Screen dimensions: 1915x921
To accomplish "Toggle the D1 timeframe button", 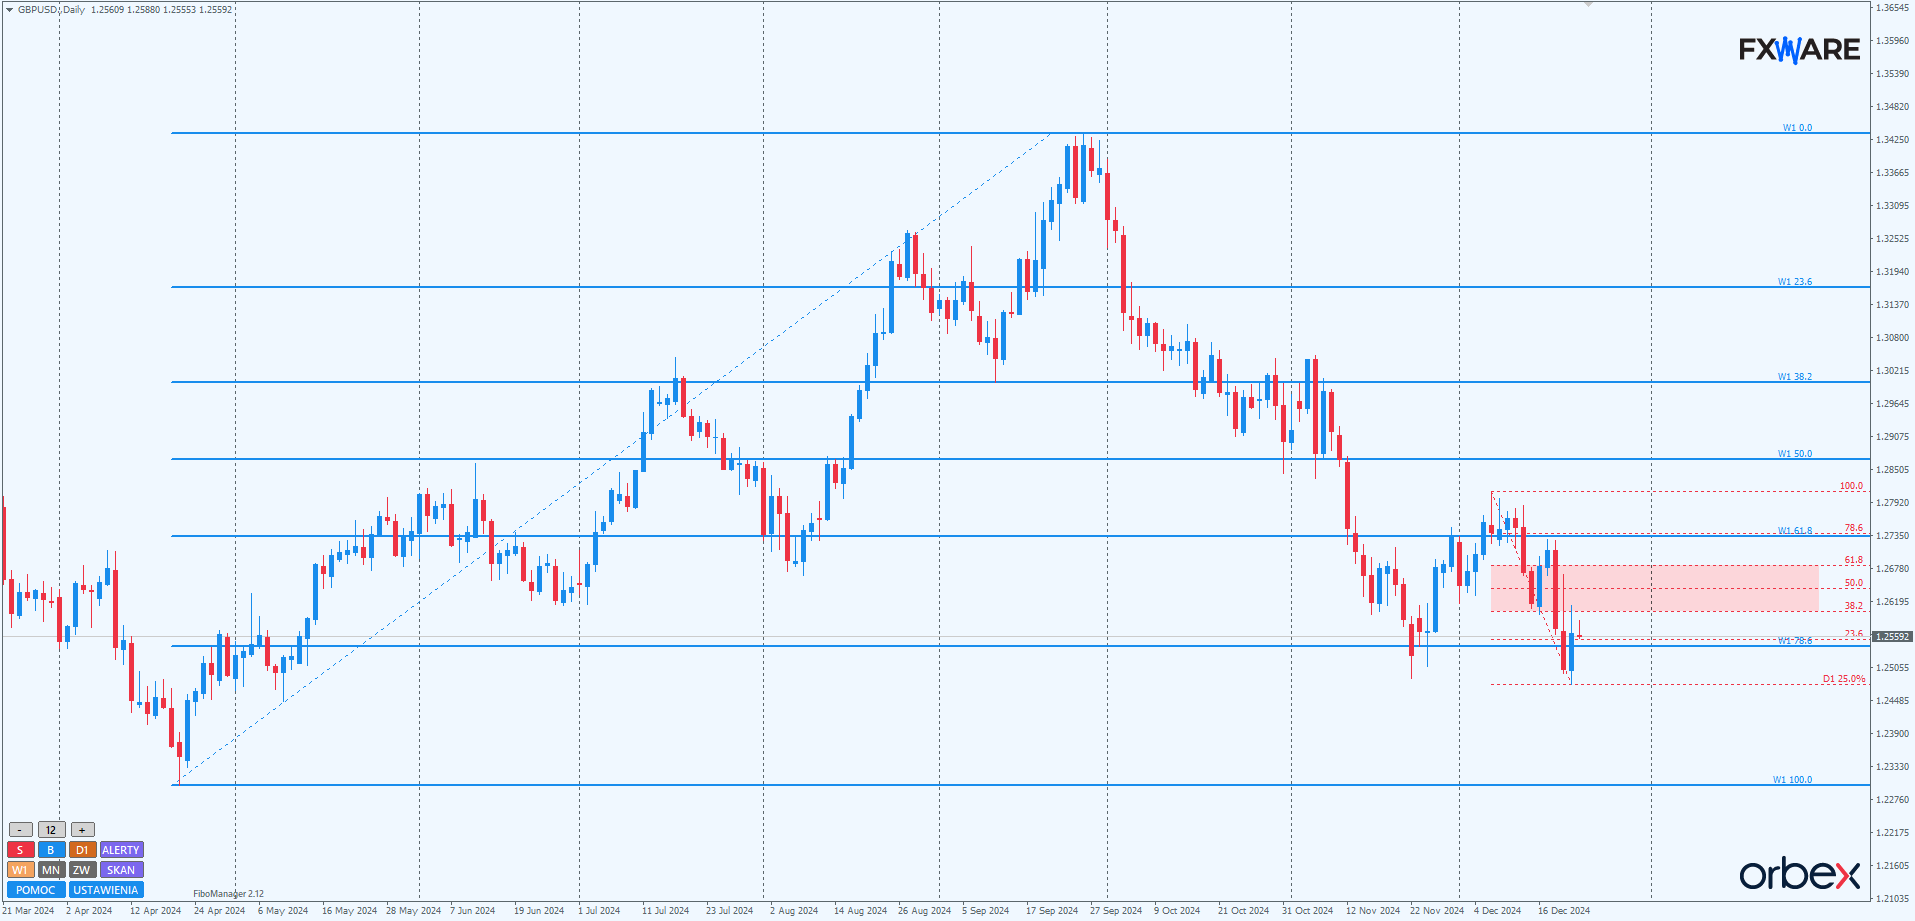I will coord(82,850).
